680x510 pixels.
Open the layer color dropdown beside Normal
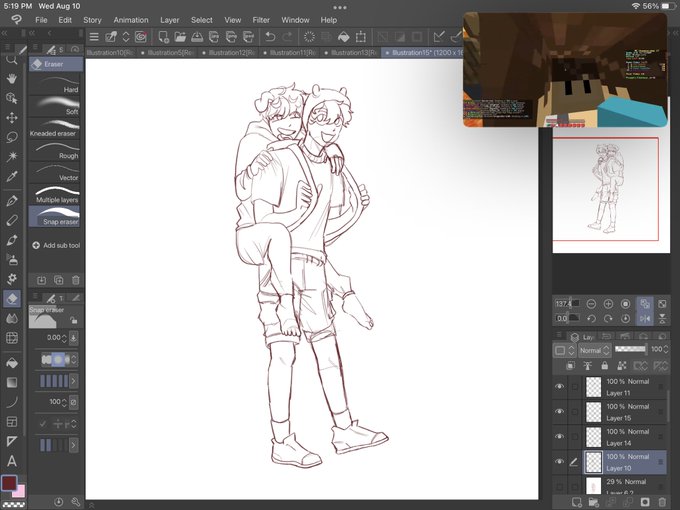[564, 350]
